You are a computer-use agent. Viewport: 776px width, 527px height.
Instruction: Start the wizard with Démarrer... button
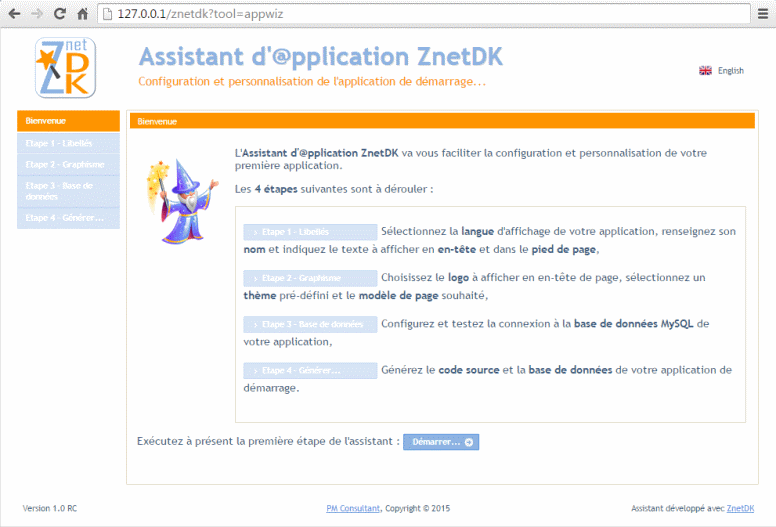441,442
